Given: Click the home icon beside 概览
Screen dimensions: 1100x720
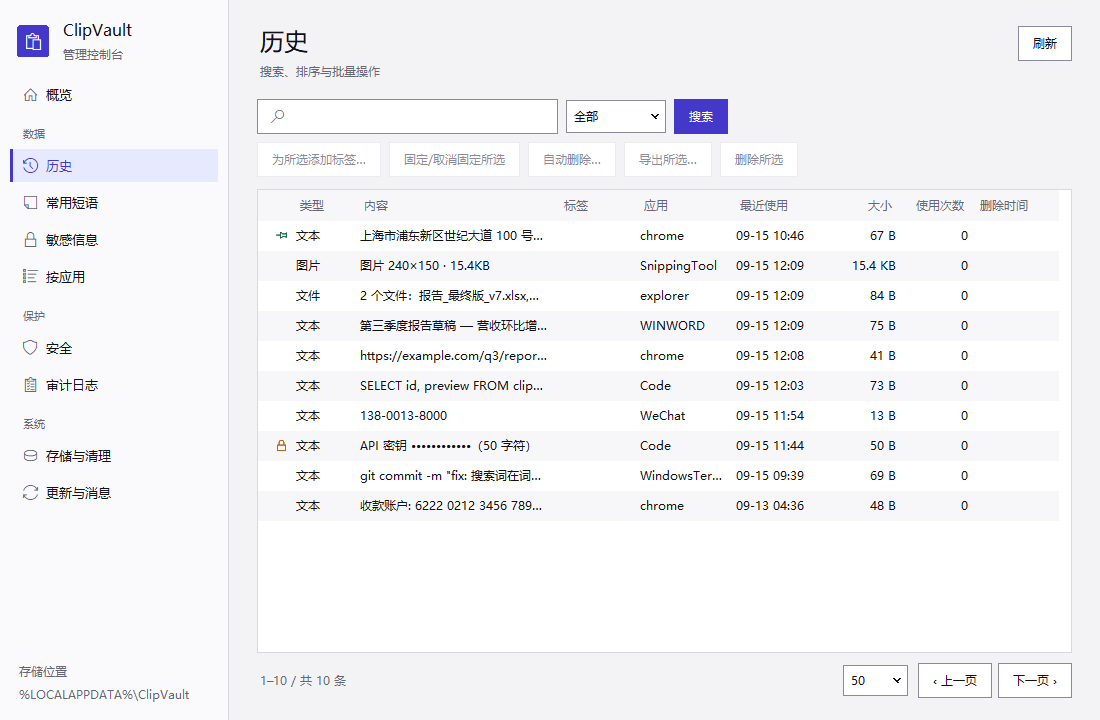Looking at the screenshot, I should point(30,95).
